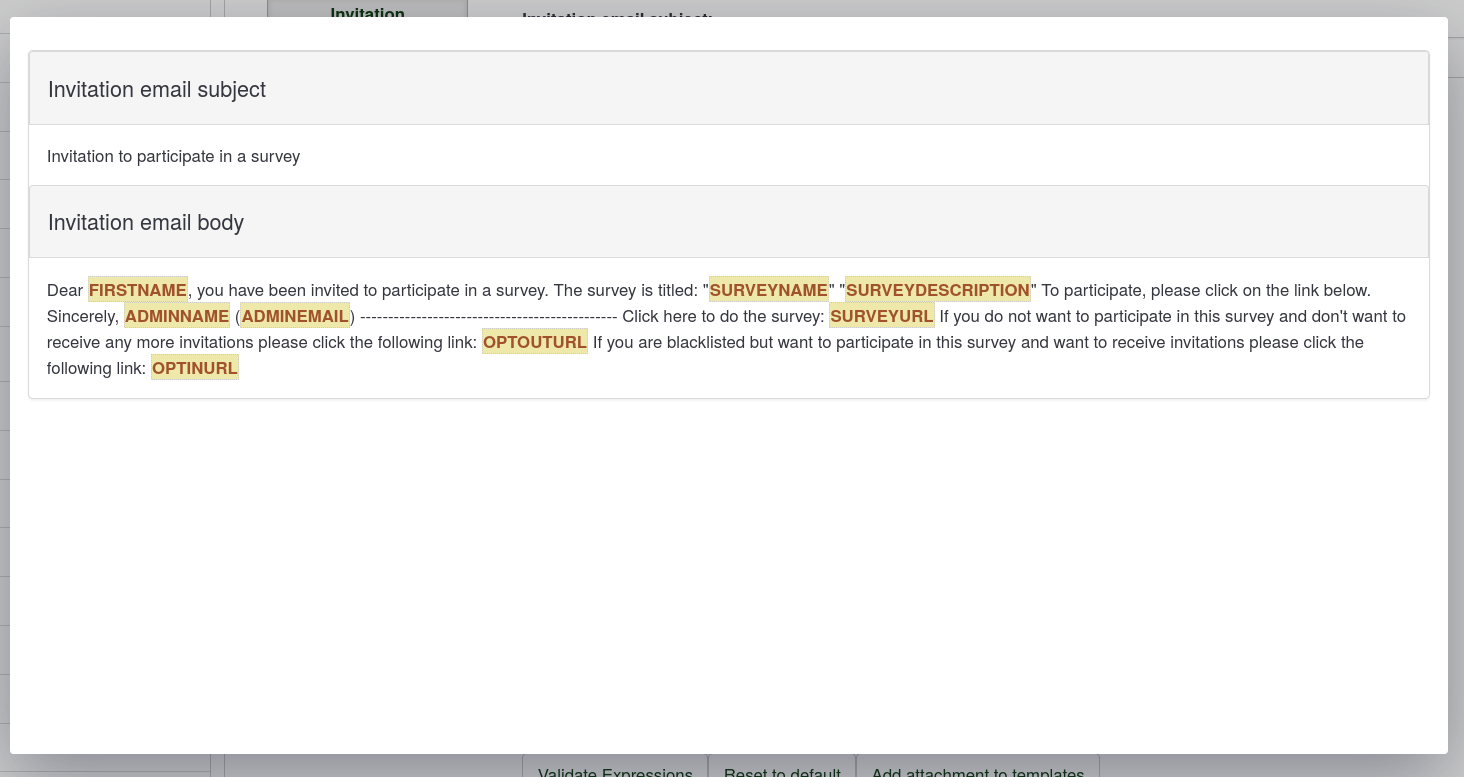
Task: Click the FIRSTNAME placeholder token
Action: coord(138,290)
